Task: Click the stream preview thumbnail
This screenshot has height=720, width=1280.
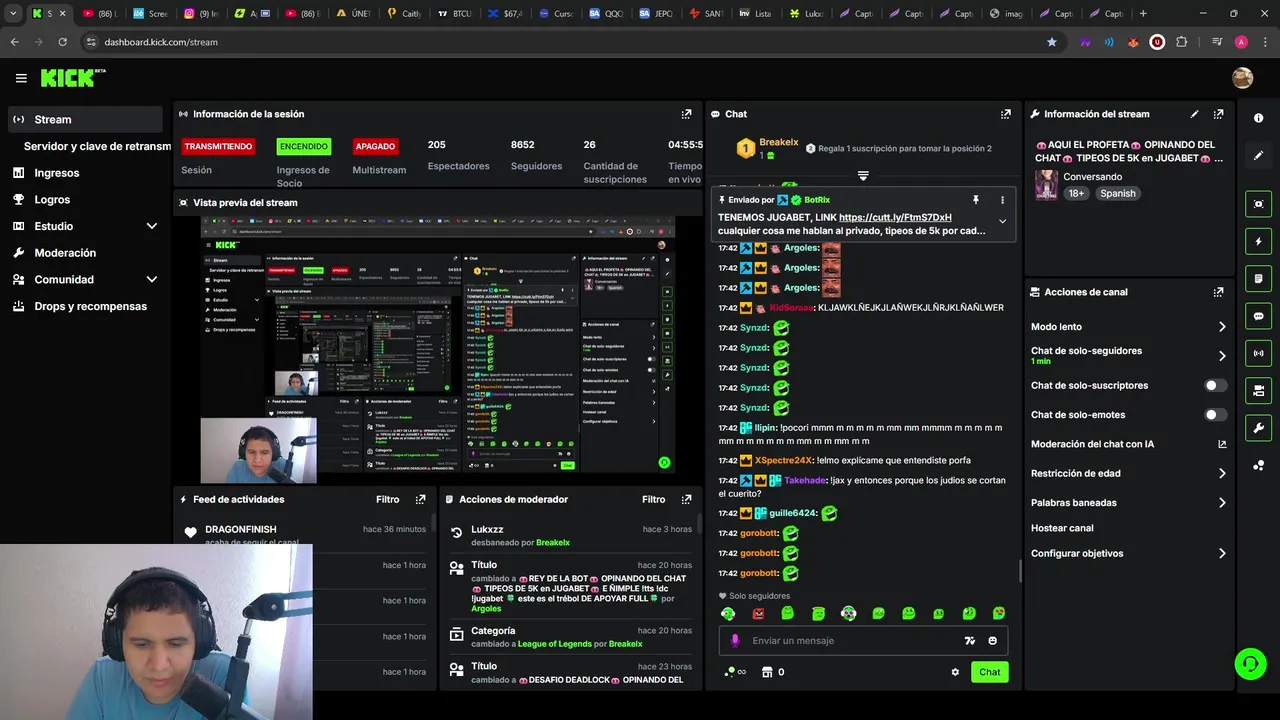Action: (x=438, y=349)
